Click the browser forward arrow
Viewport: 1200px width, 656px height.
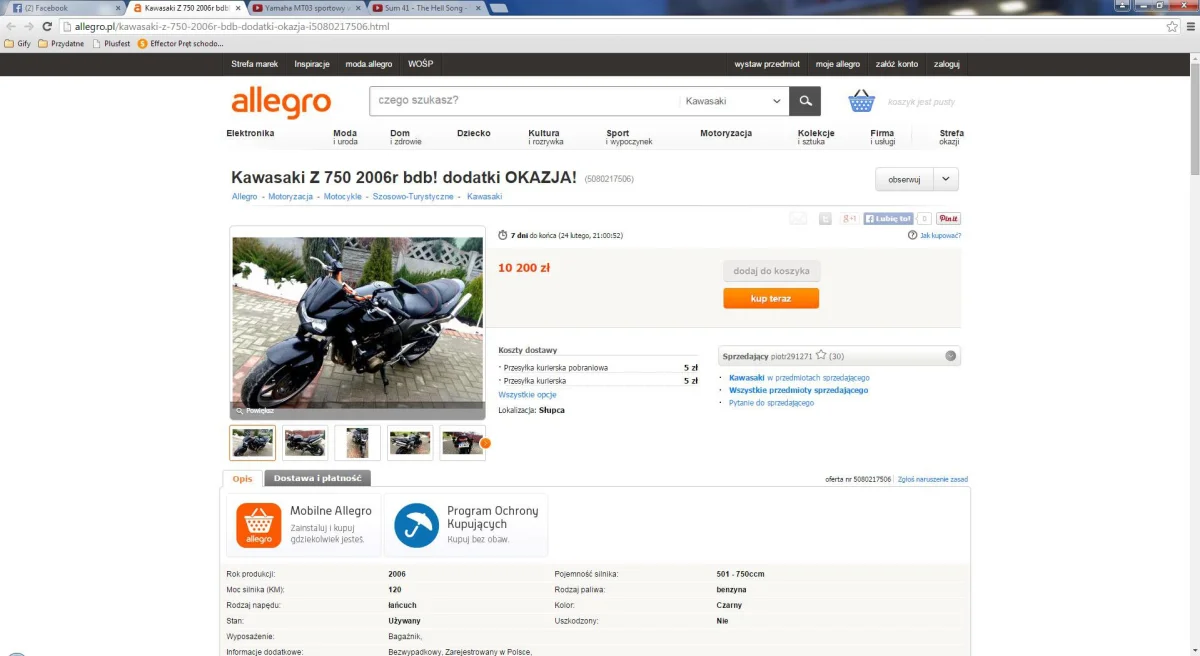(x=29, y=26)
